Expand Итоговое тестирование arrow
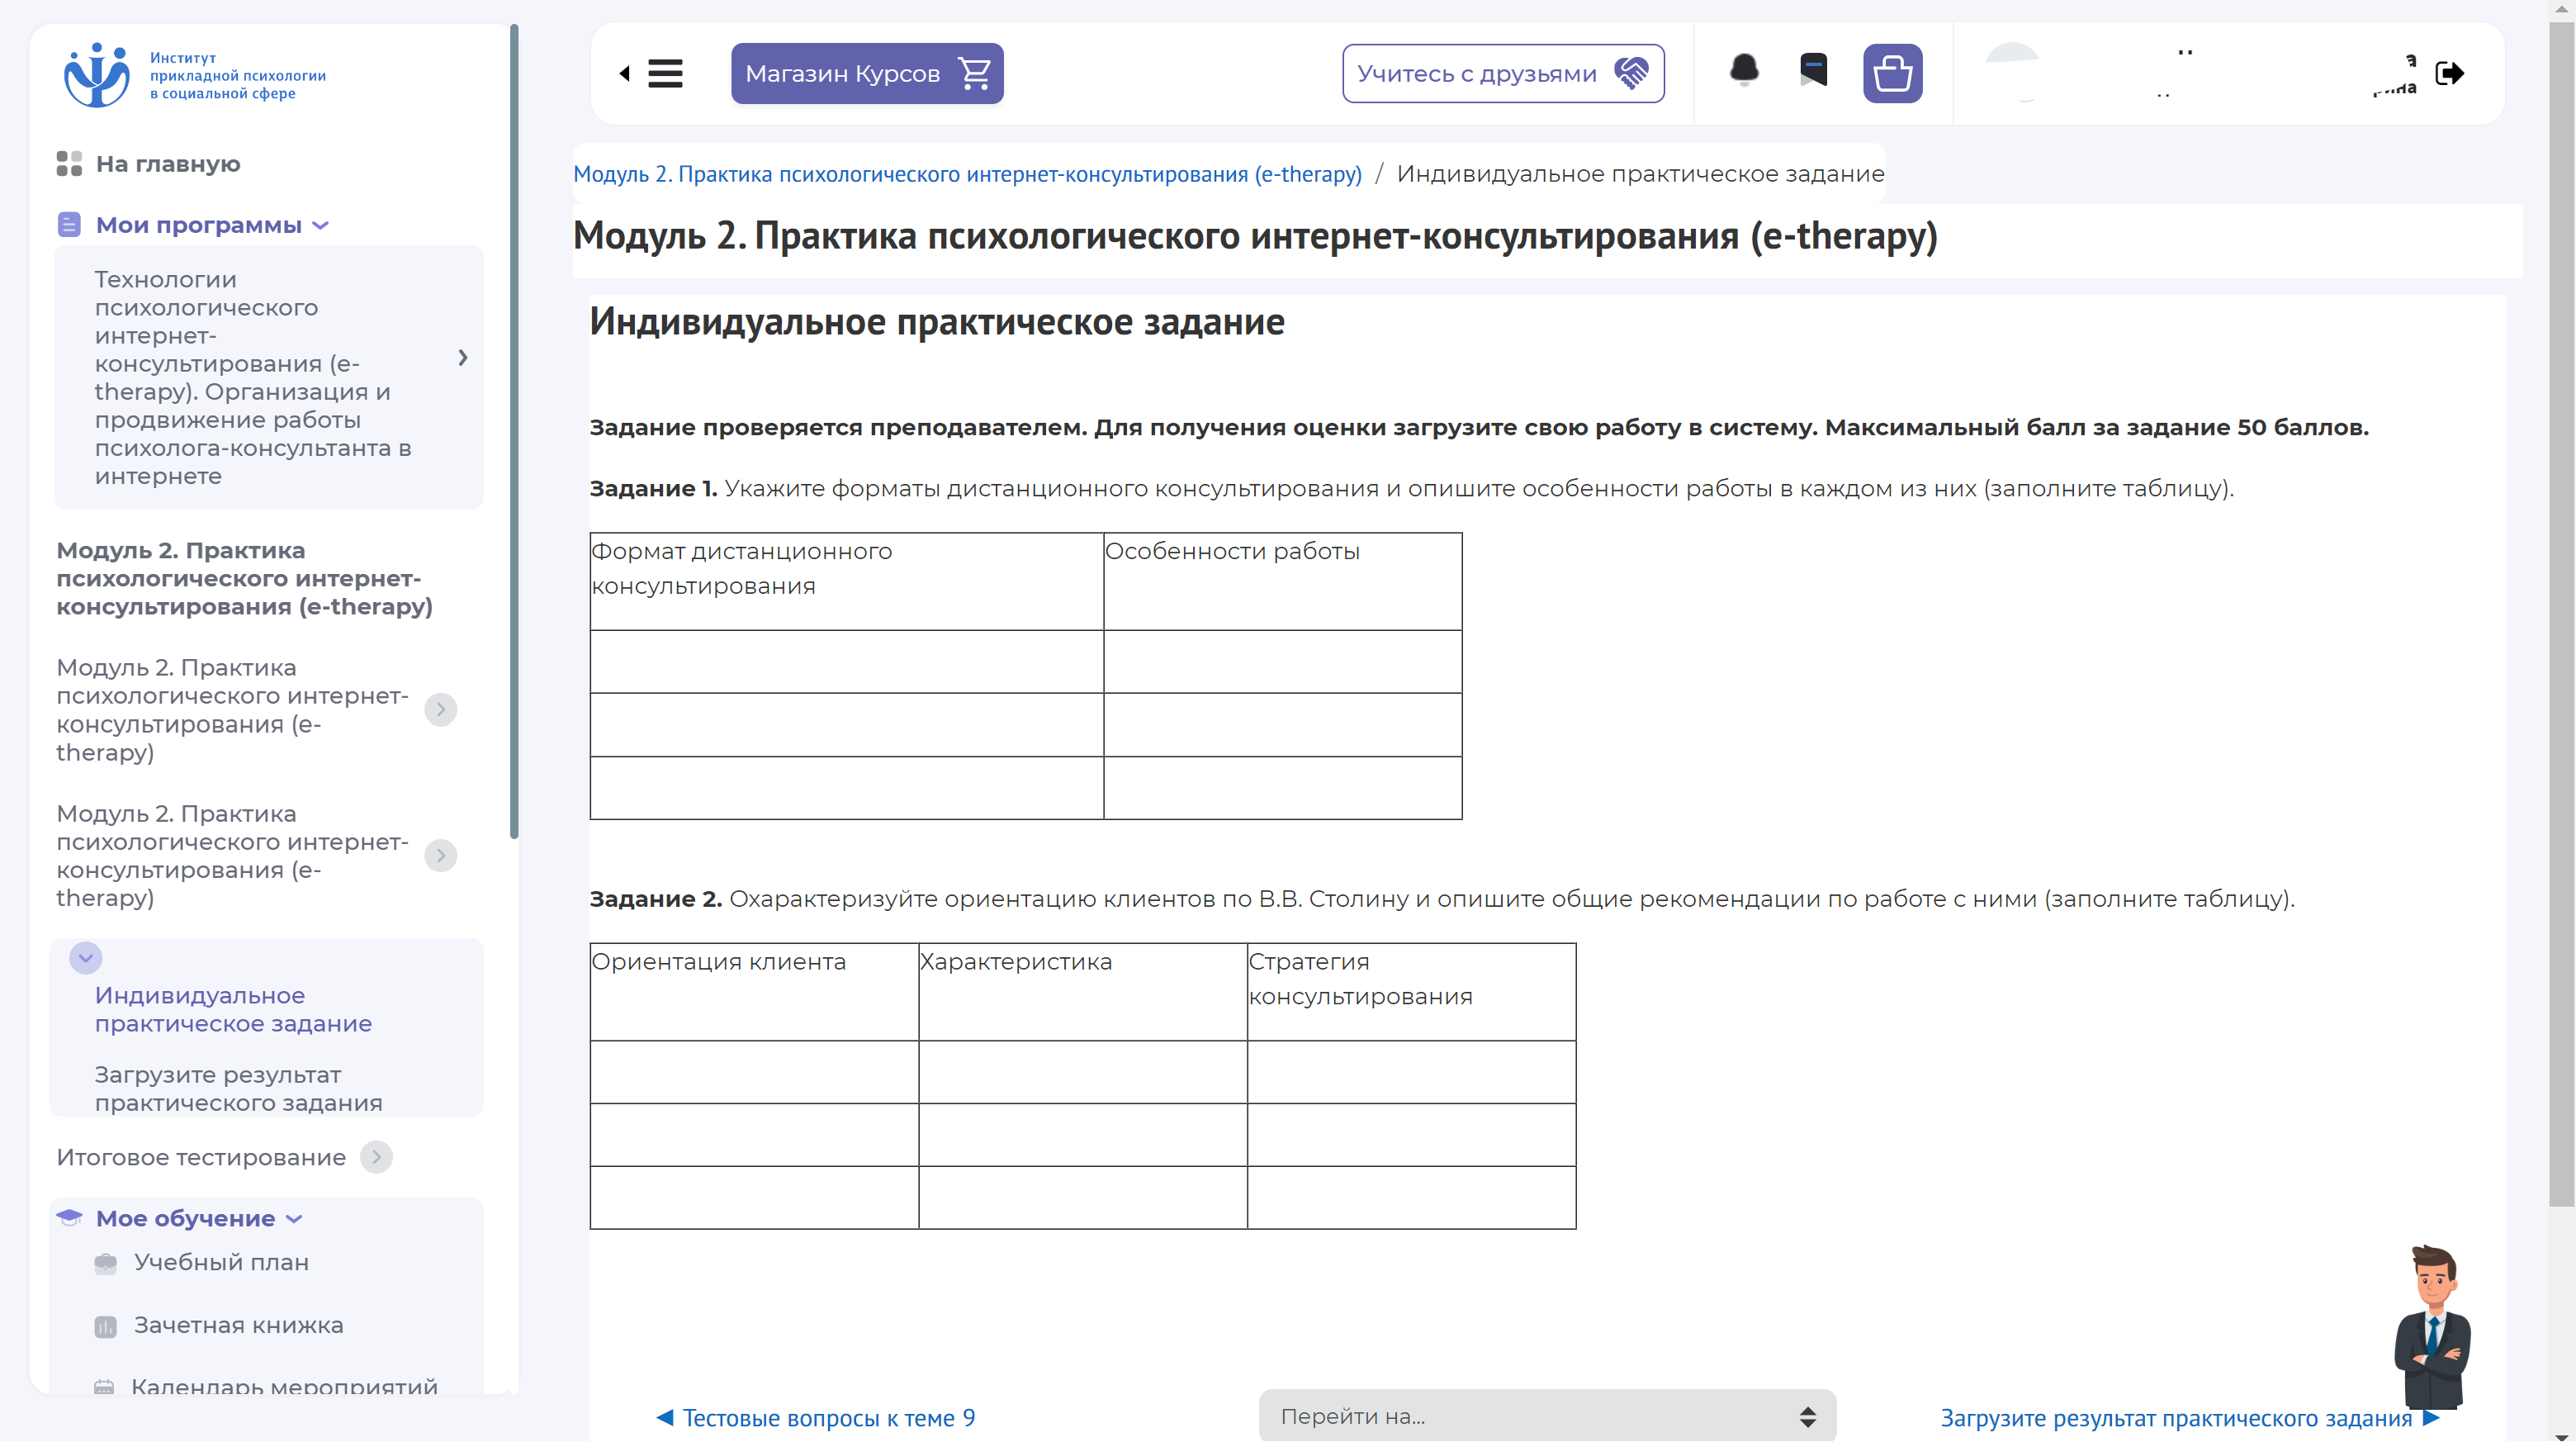Image resolution: width=2576 pixels, height=1442 pixels. 376,1157
